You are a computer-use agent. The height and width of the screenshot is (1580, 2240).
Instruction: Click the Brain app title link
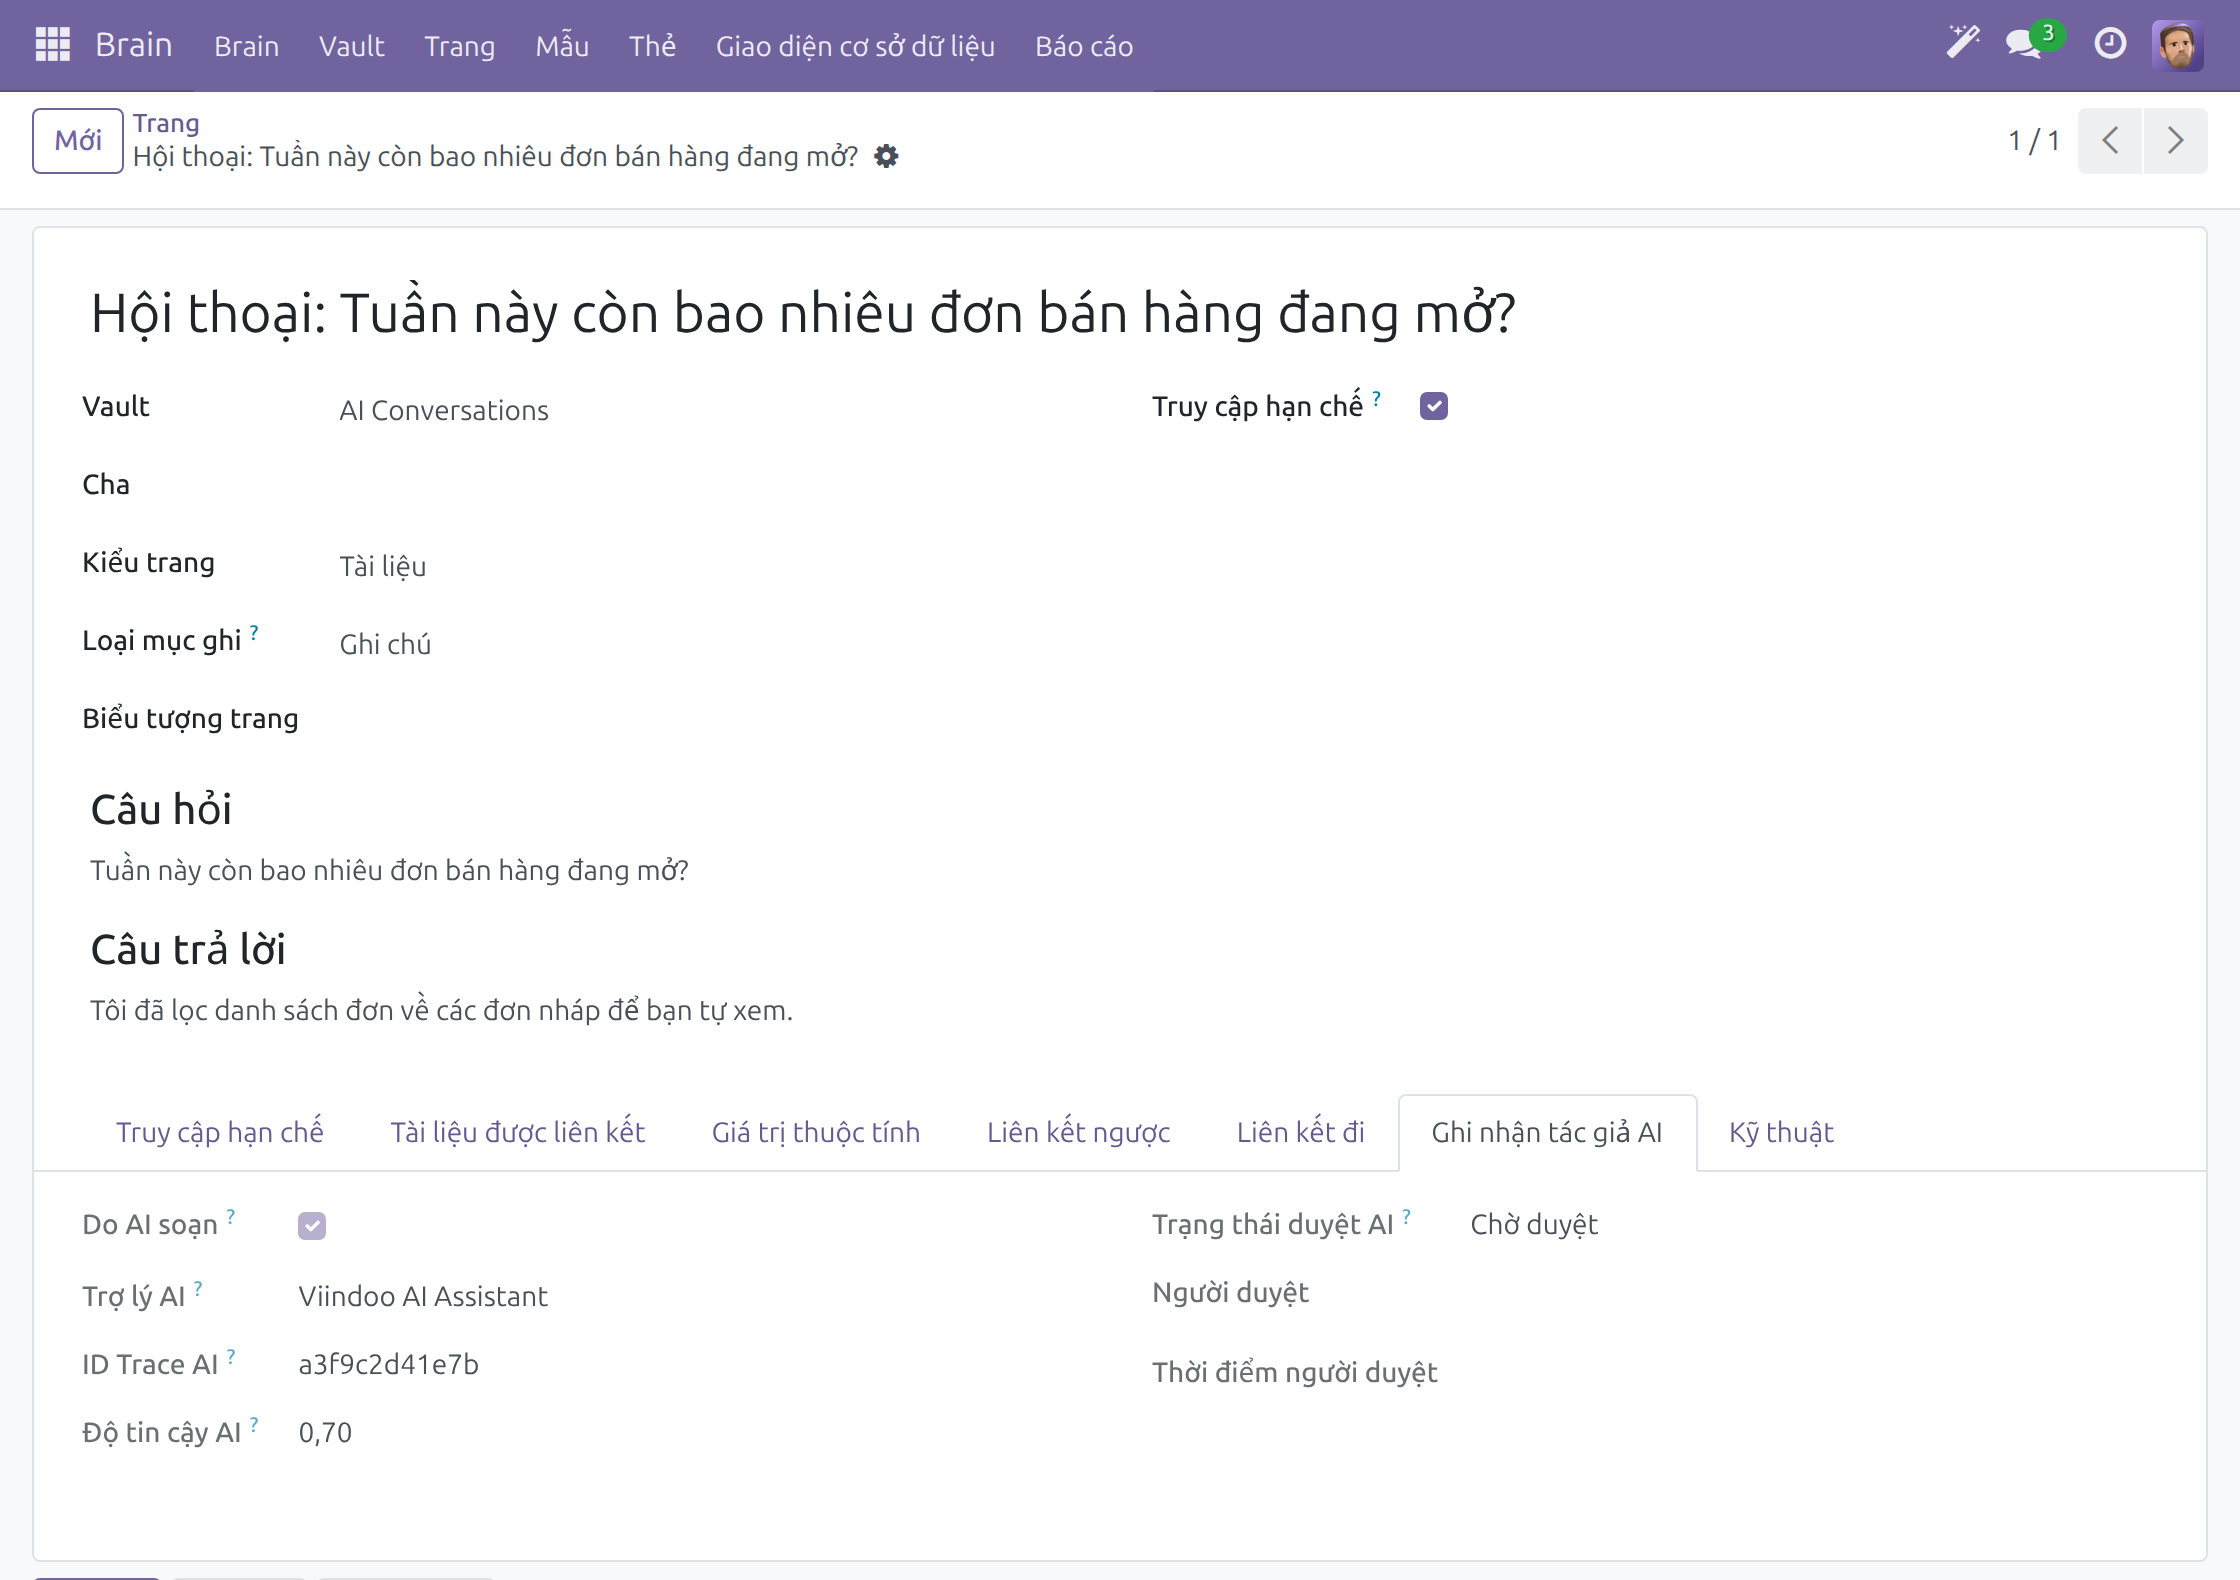click(x=134, y=45)
